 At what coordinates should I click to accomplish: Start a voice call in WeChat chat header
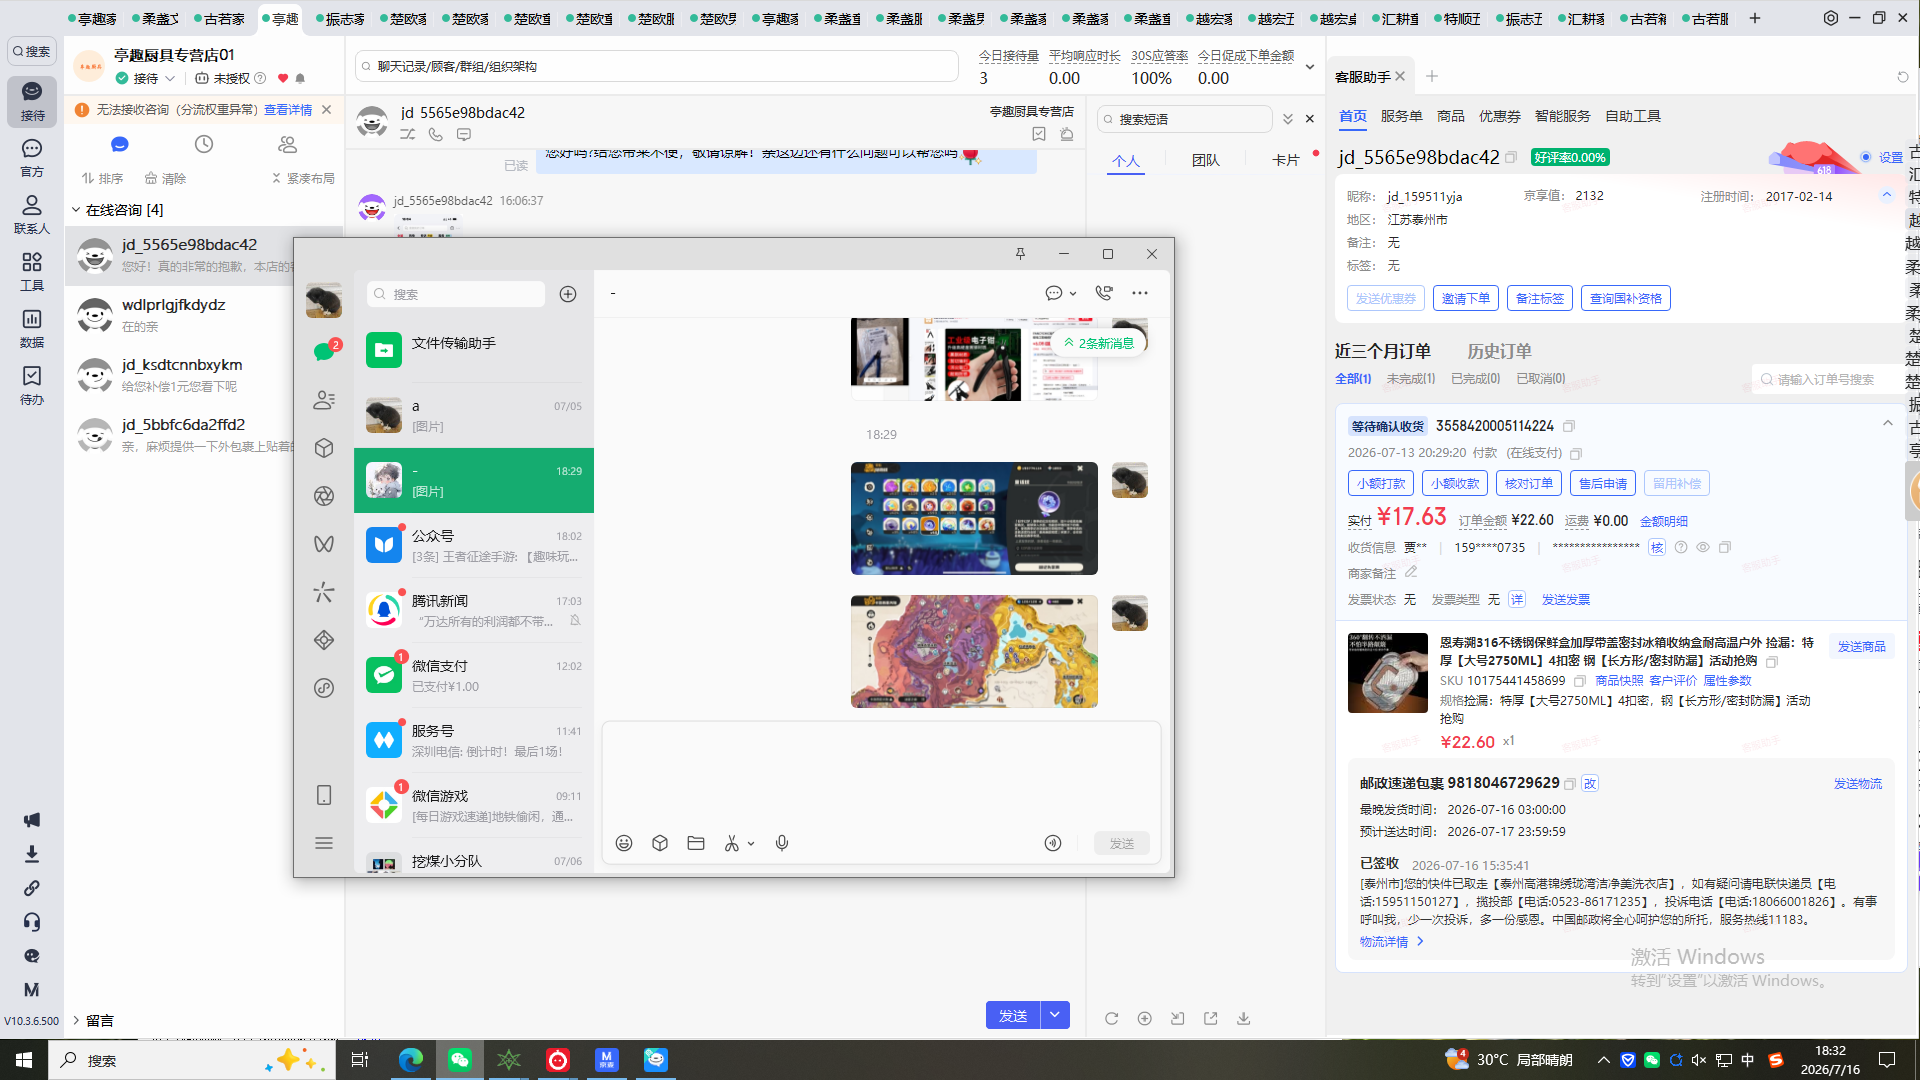[x=1104, y=293]
